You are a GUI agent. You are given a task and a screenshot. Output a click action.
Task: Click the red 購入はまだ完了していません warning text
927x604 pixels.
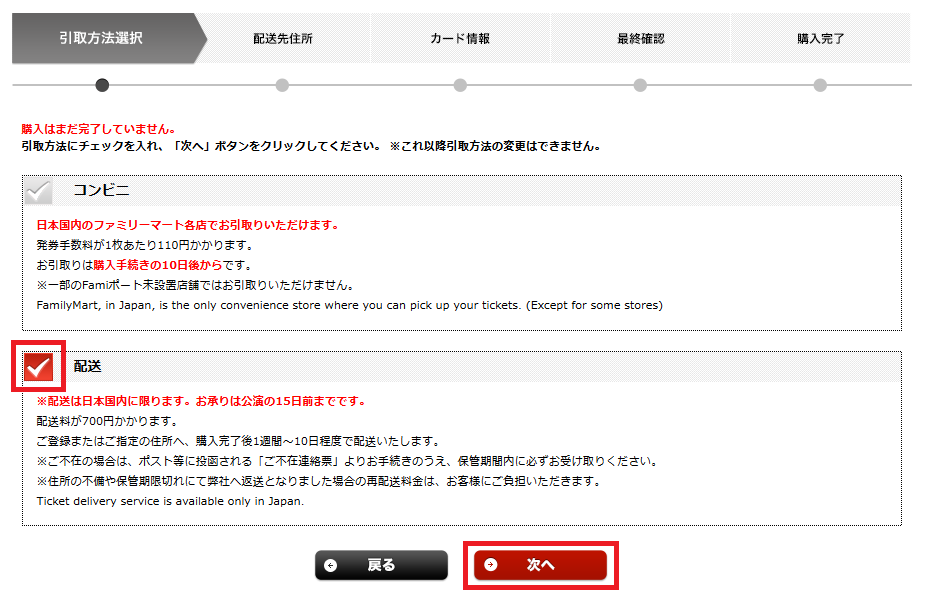point(99,129)
